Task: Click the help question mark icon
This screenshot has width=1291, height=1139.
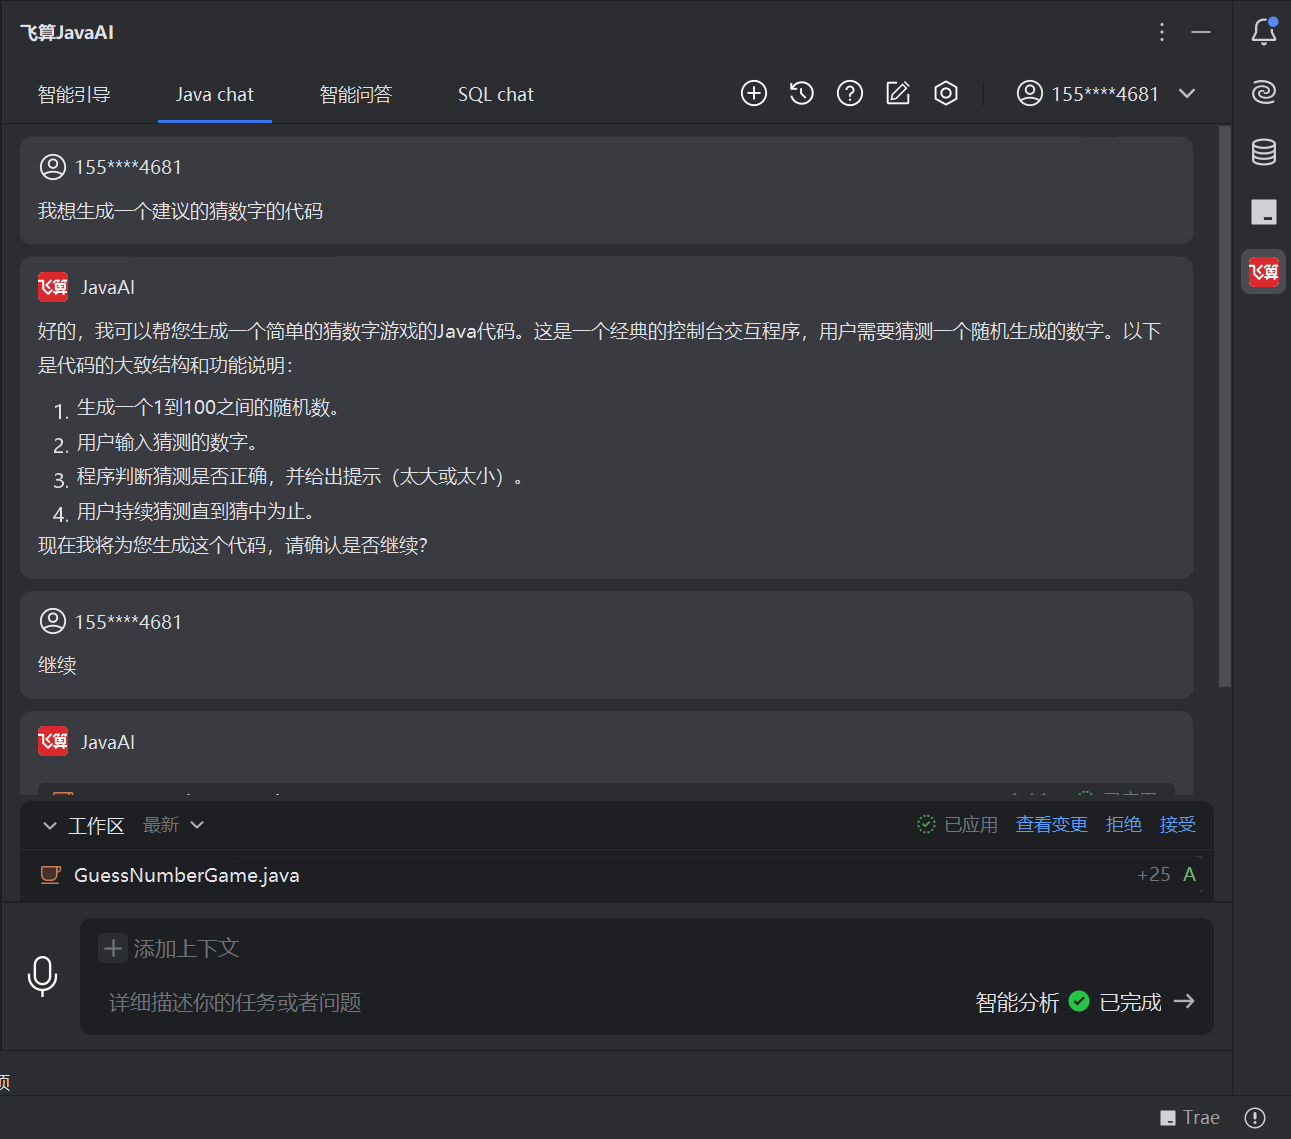Action: [849, 94]
